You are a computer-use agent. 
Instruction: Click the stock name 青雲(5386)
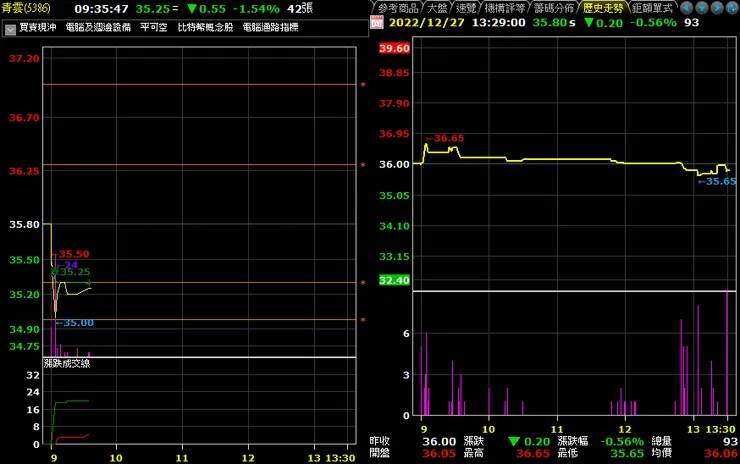point(25,8)
